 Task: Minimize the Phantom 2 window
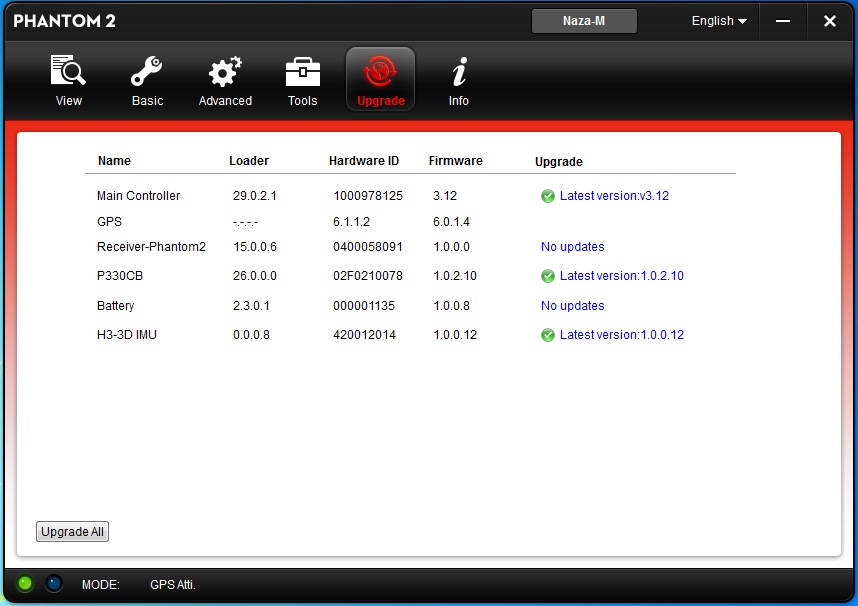click(784, 21)
